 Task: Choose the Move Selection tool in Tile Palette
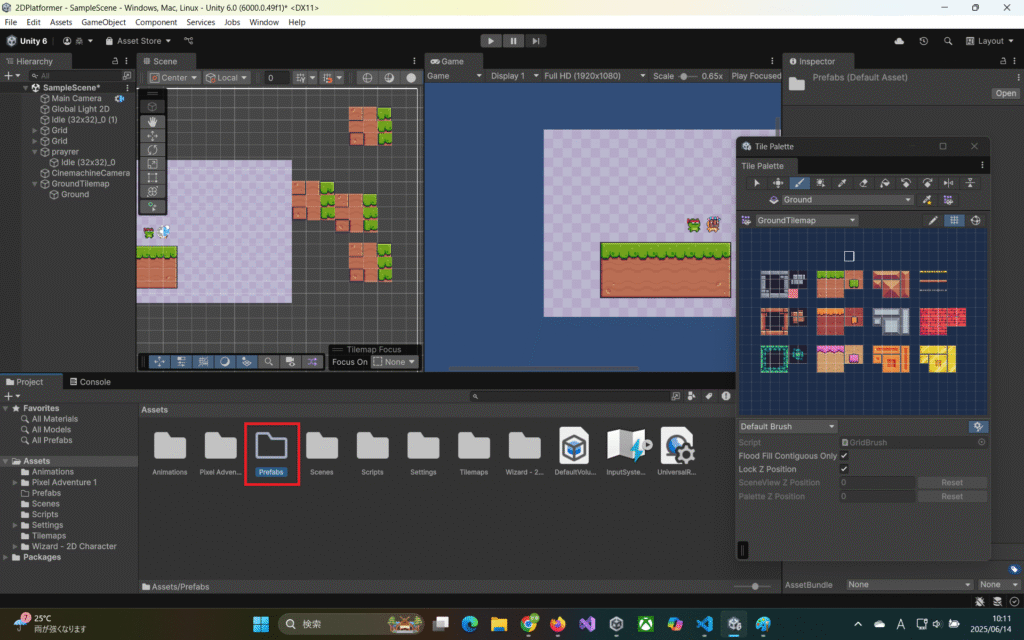pyautogui.click(x=778, y=183)
